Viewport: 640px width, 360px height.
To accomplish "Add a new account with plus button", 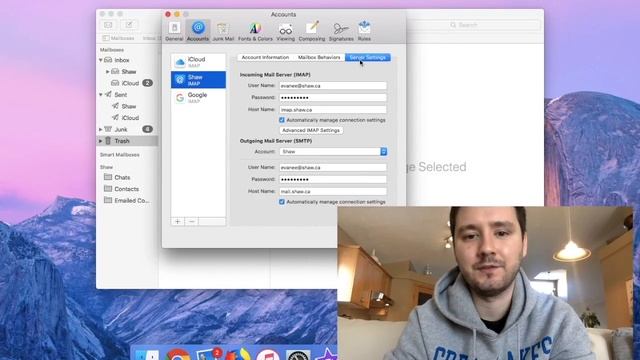I will click(178, 221).
